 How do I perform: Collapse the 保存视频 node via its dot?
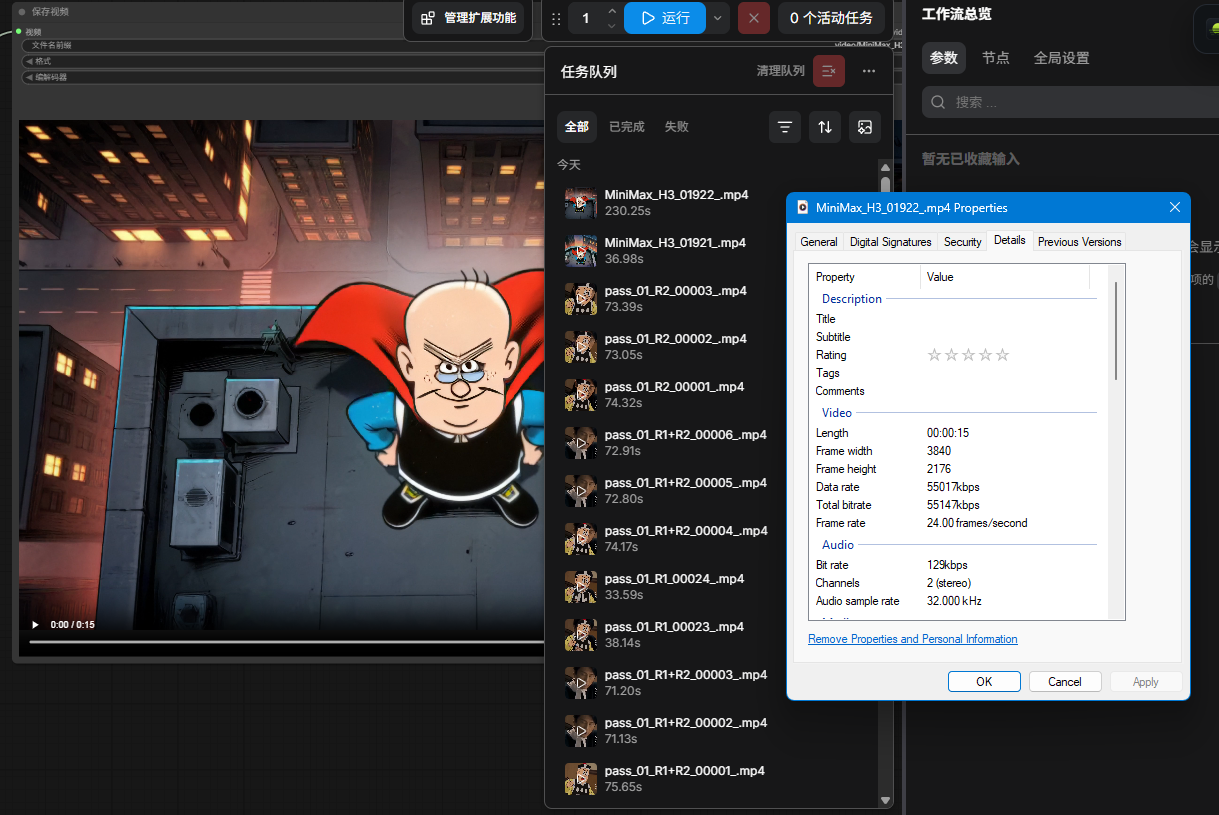pyautogui.click(x=22, y=12)
